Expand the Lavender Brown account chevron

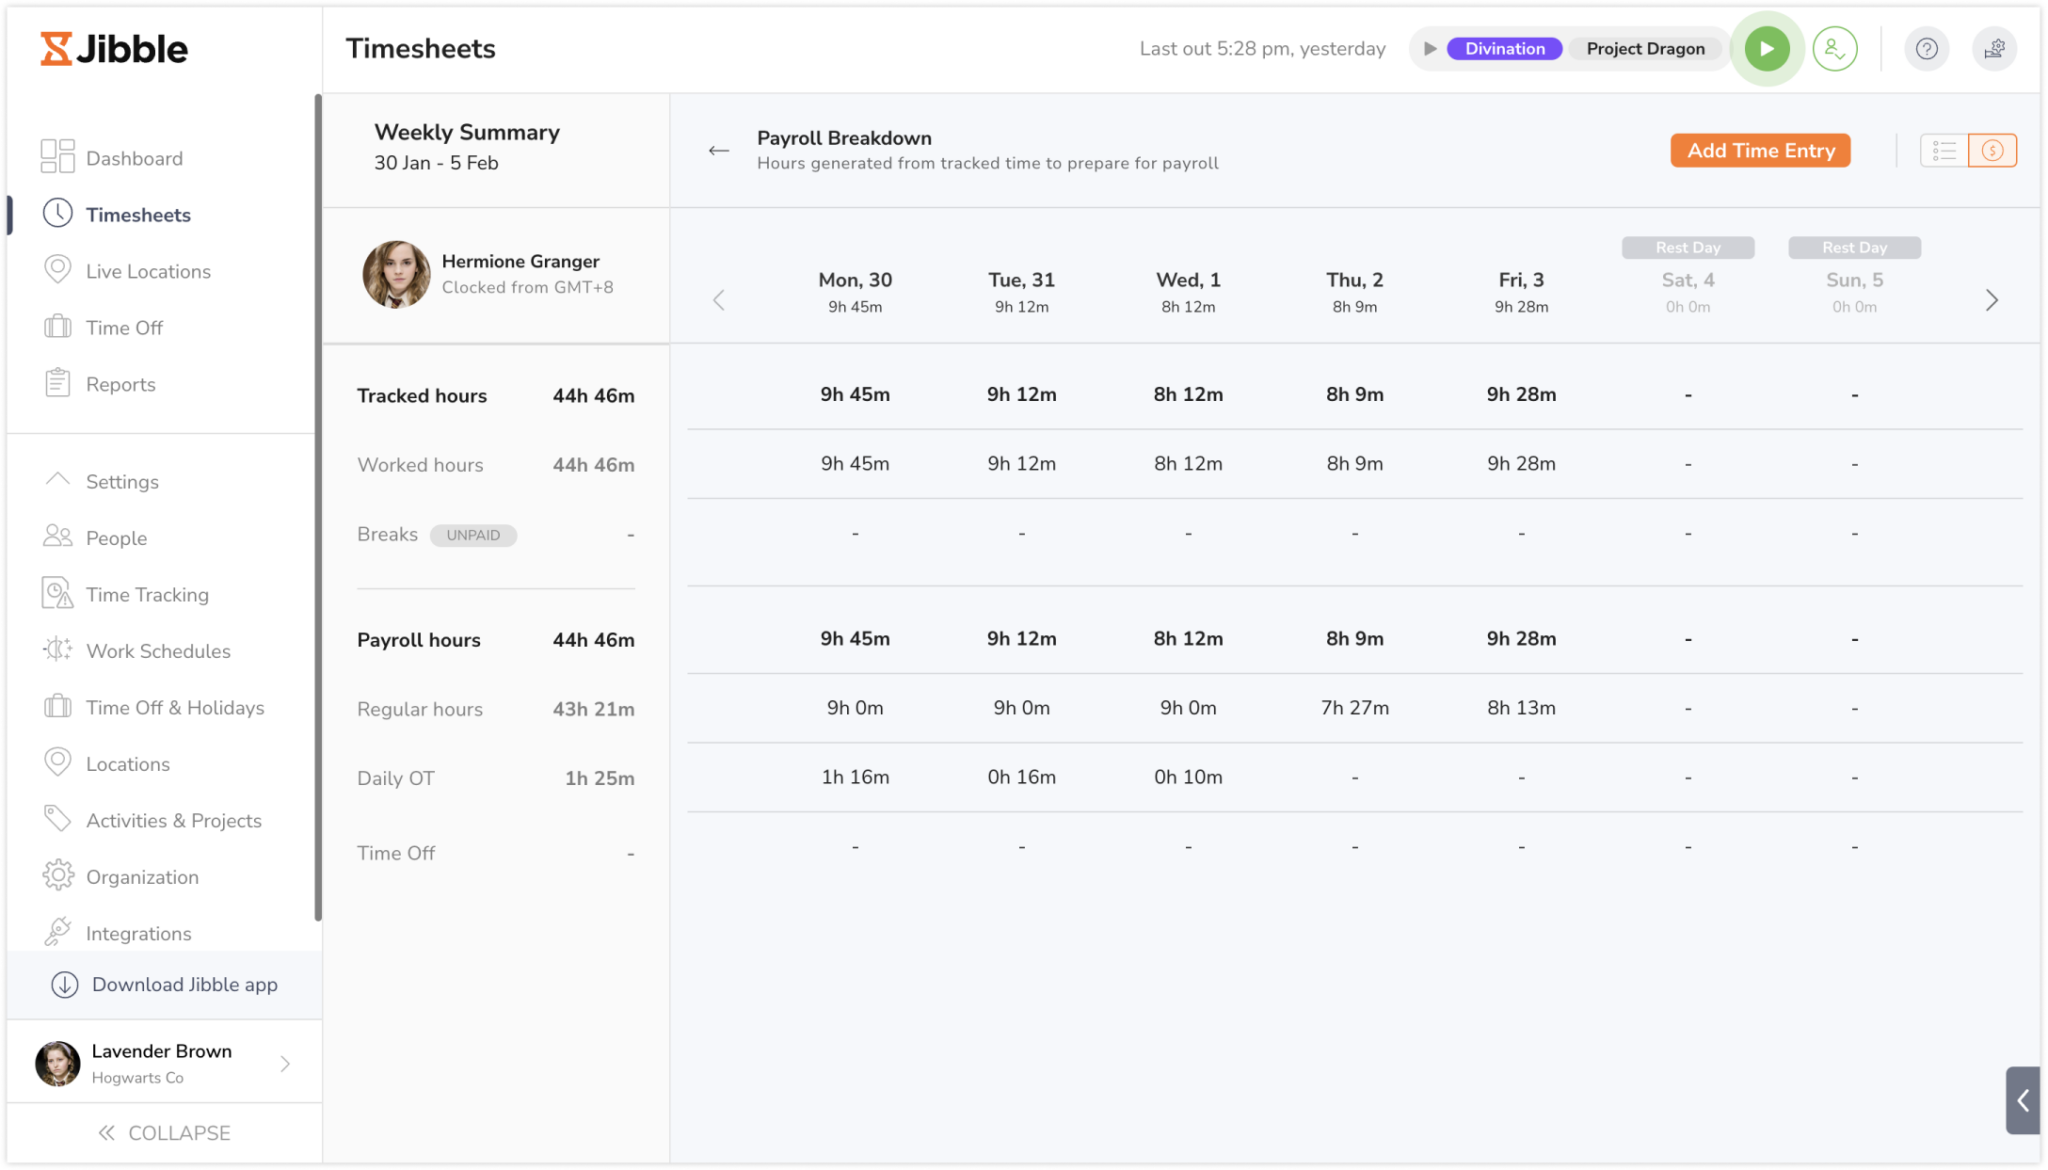(x=284, y=1063)
